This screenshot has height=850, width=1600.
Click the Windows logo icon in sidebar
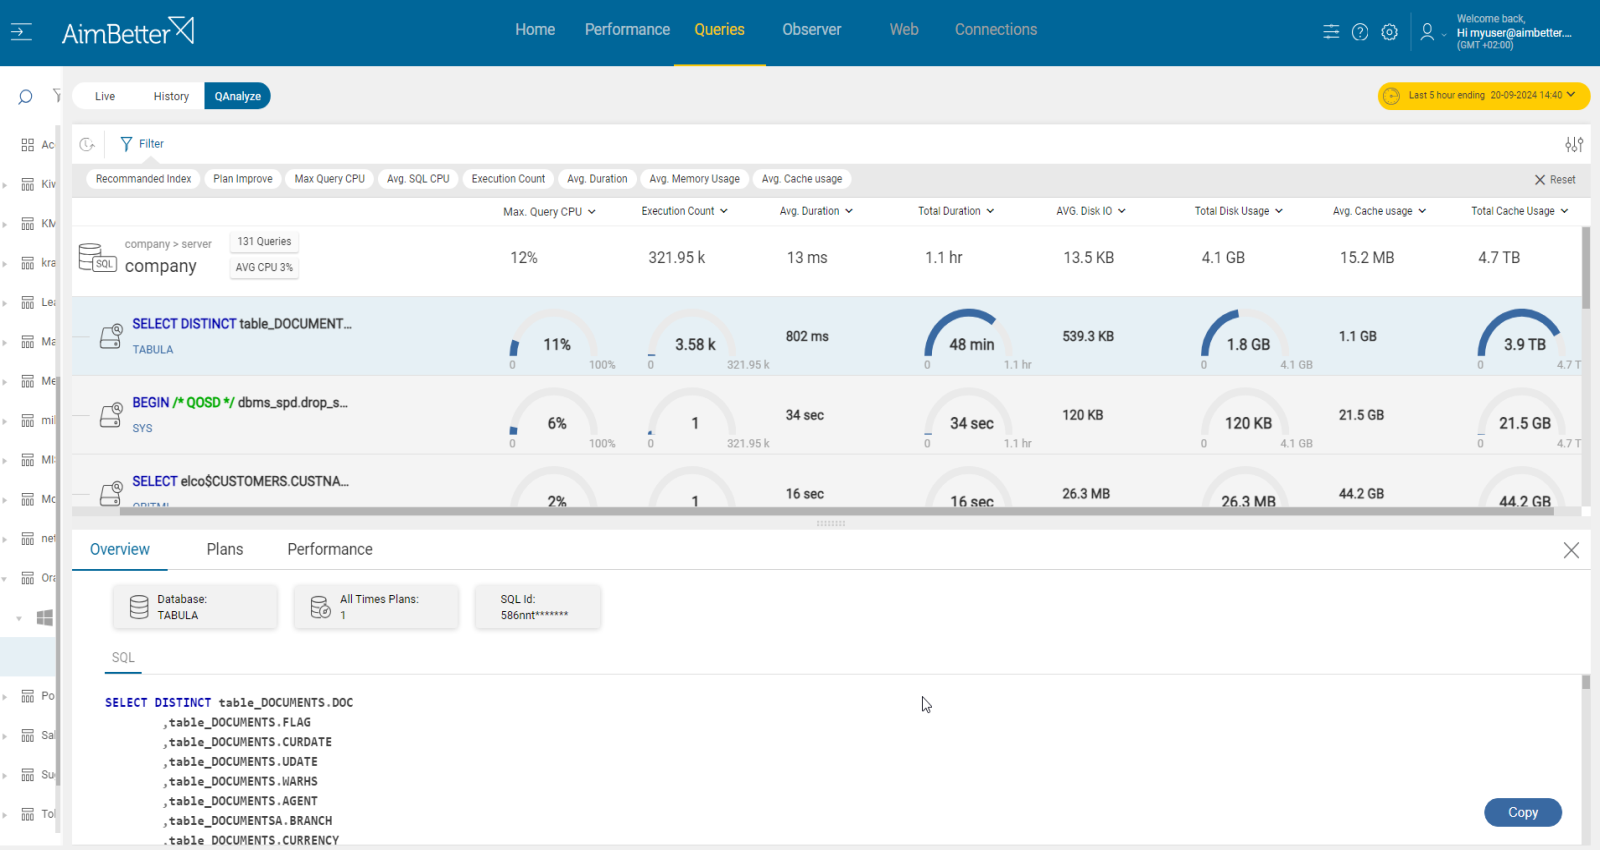[44, 618]
